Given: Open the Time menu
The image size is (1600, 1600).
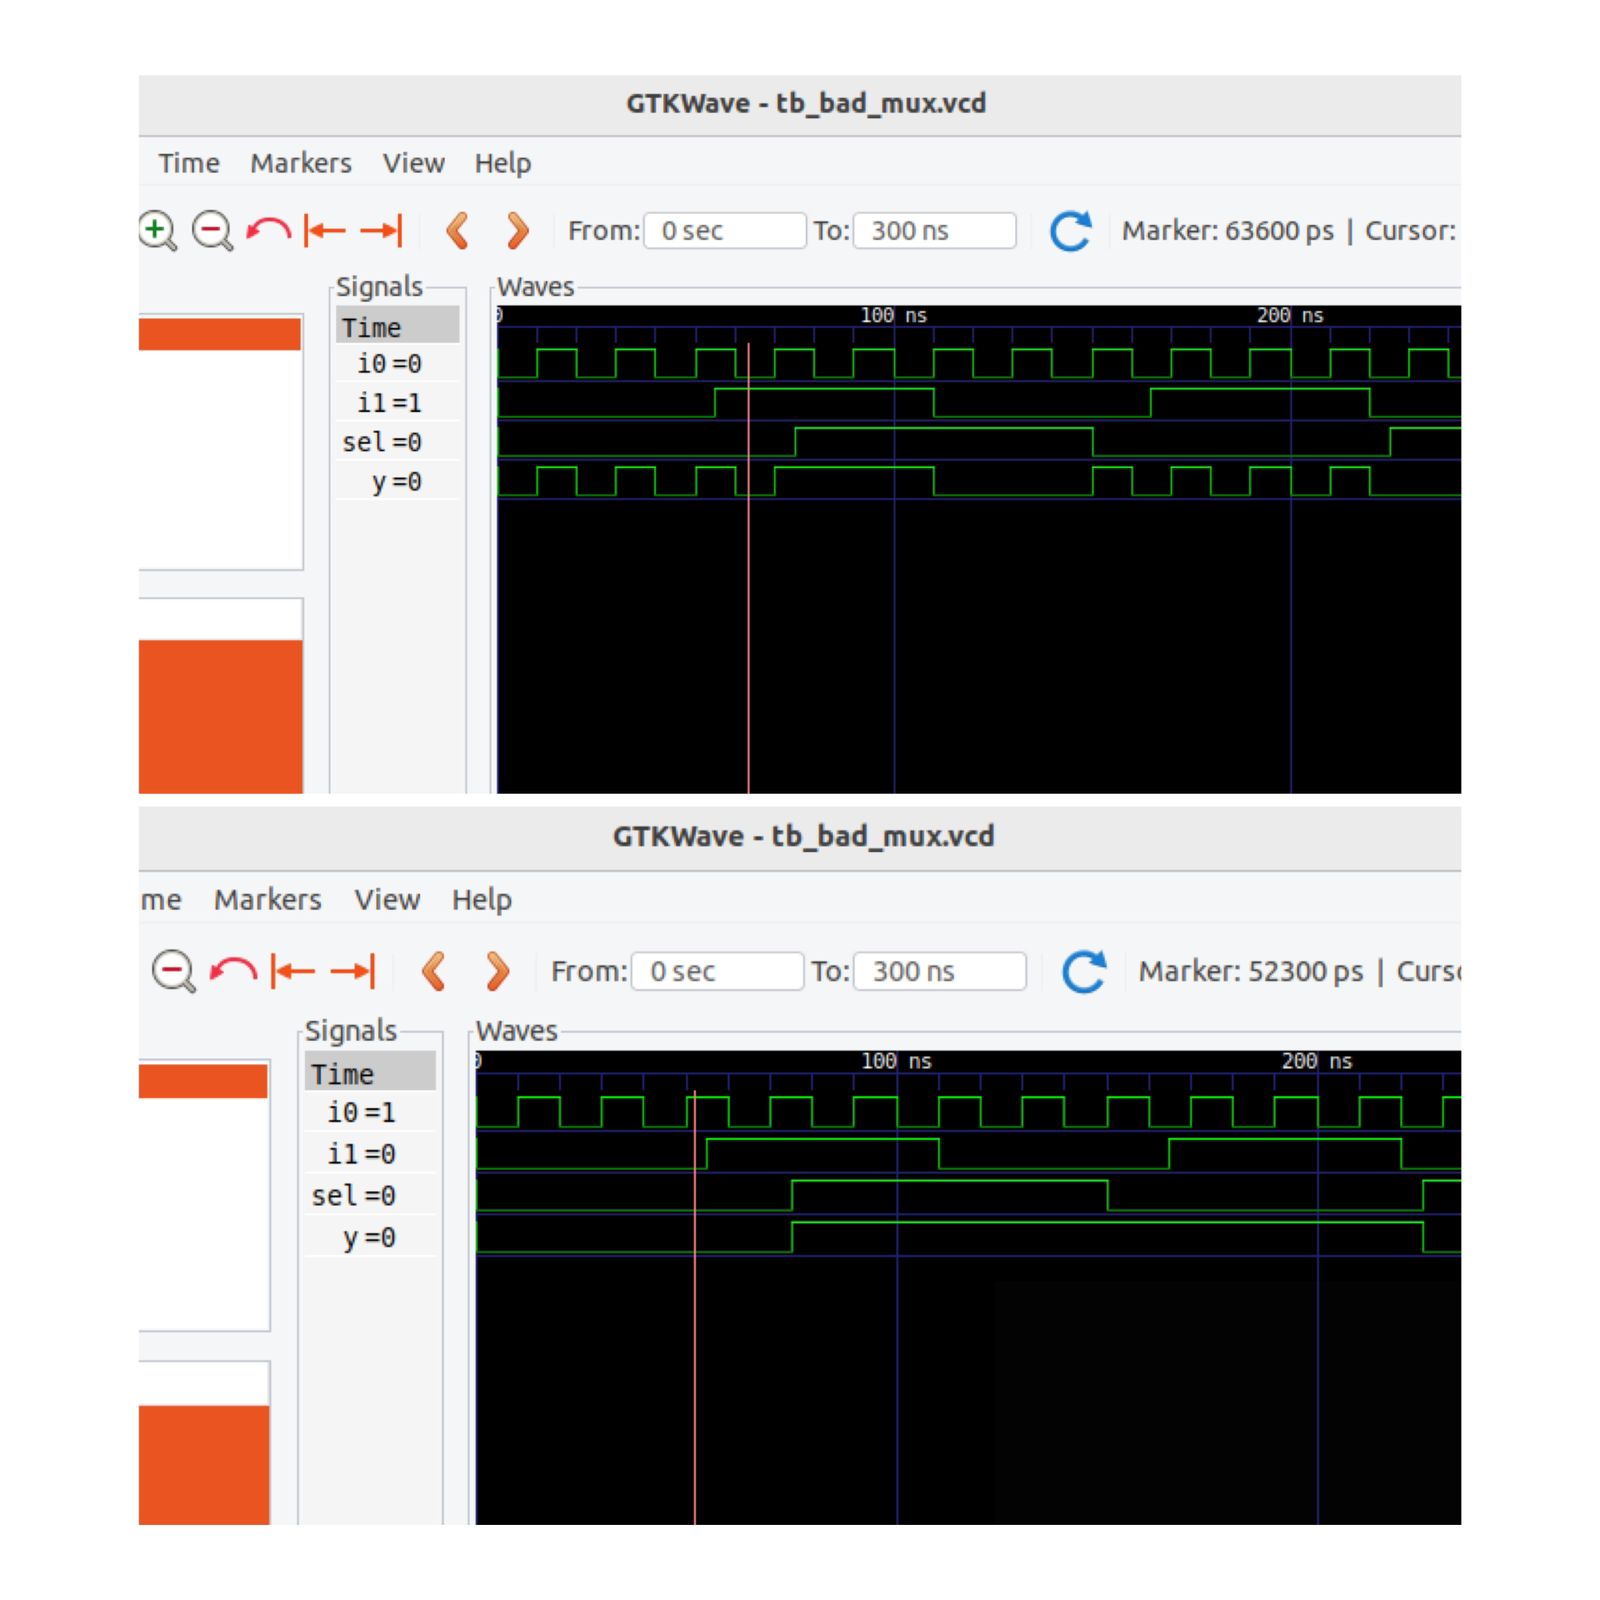Looking at the screenshot, I should 189,163.
